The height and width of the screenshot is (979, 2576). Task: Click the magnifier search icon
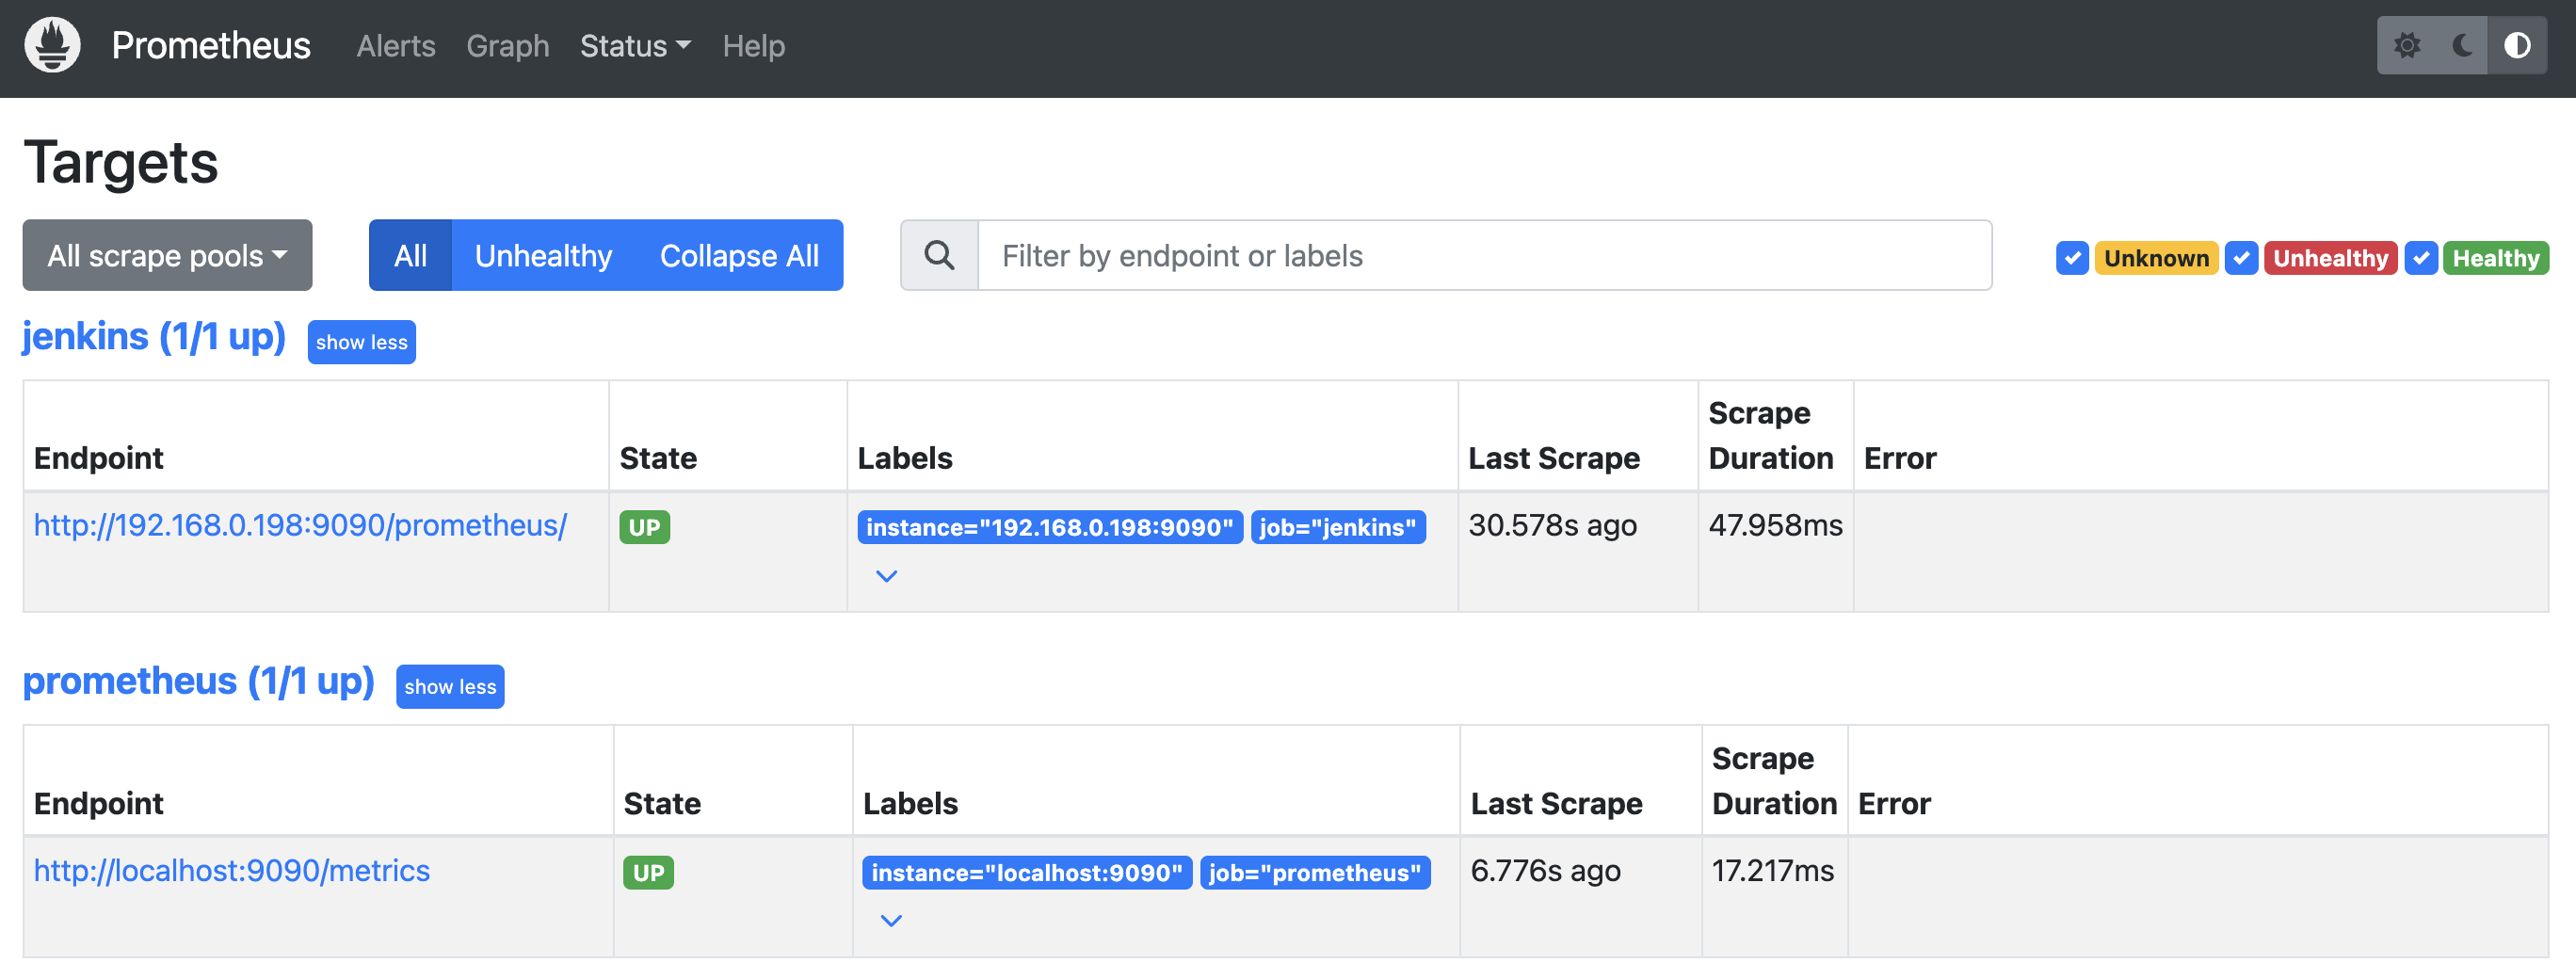939,256
